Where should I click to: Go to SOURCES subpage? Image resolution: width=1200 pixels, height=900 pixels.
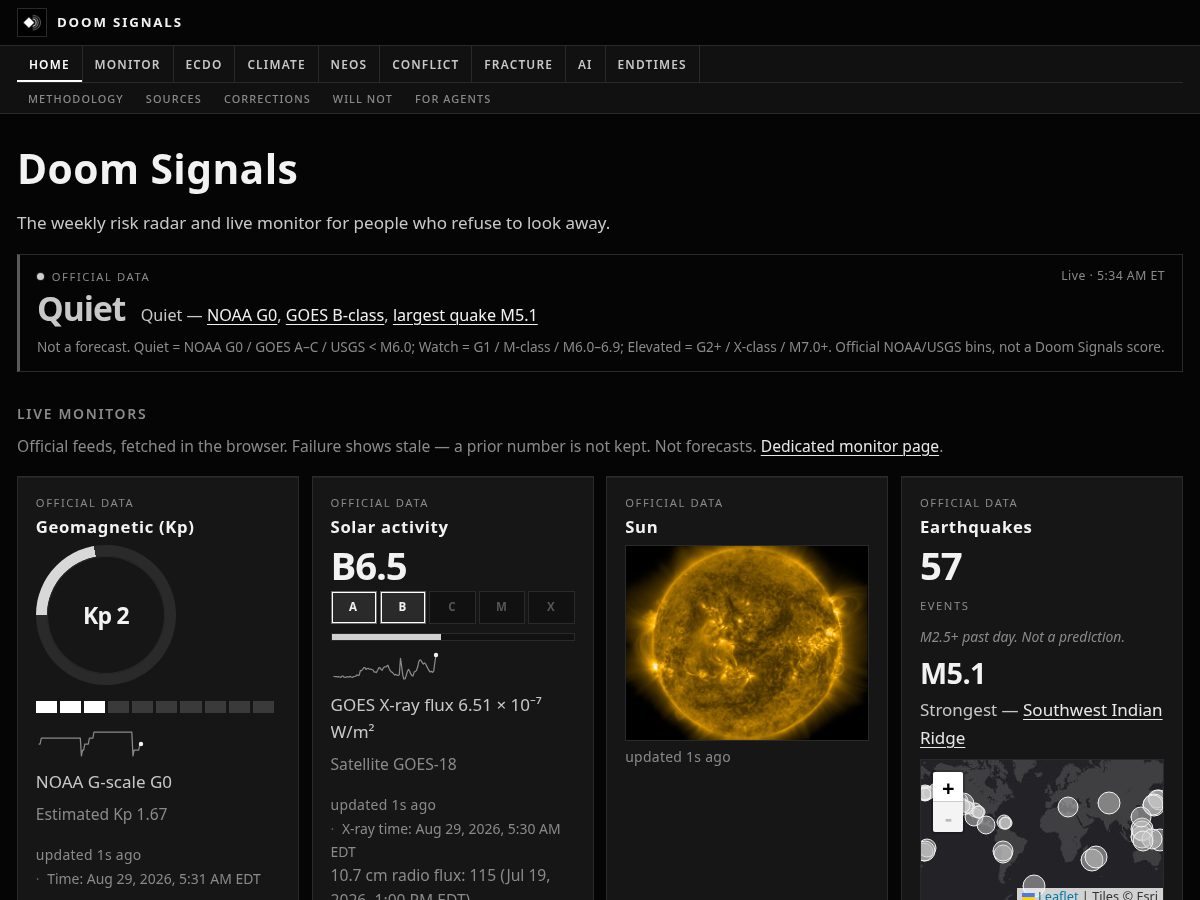tap(174, 99)
